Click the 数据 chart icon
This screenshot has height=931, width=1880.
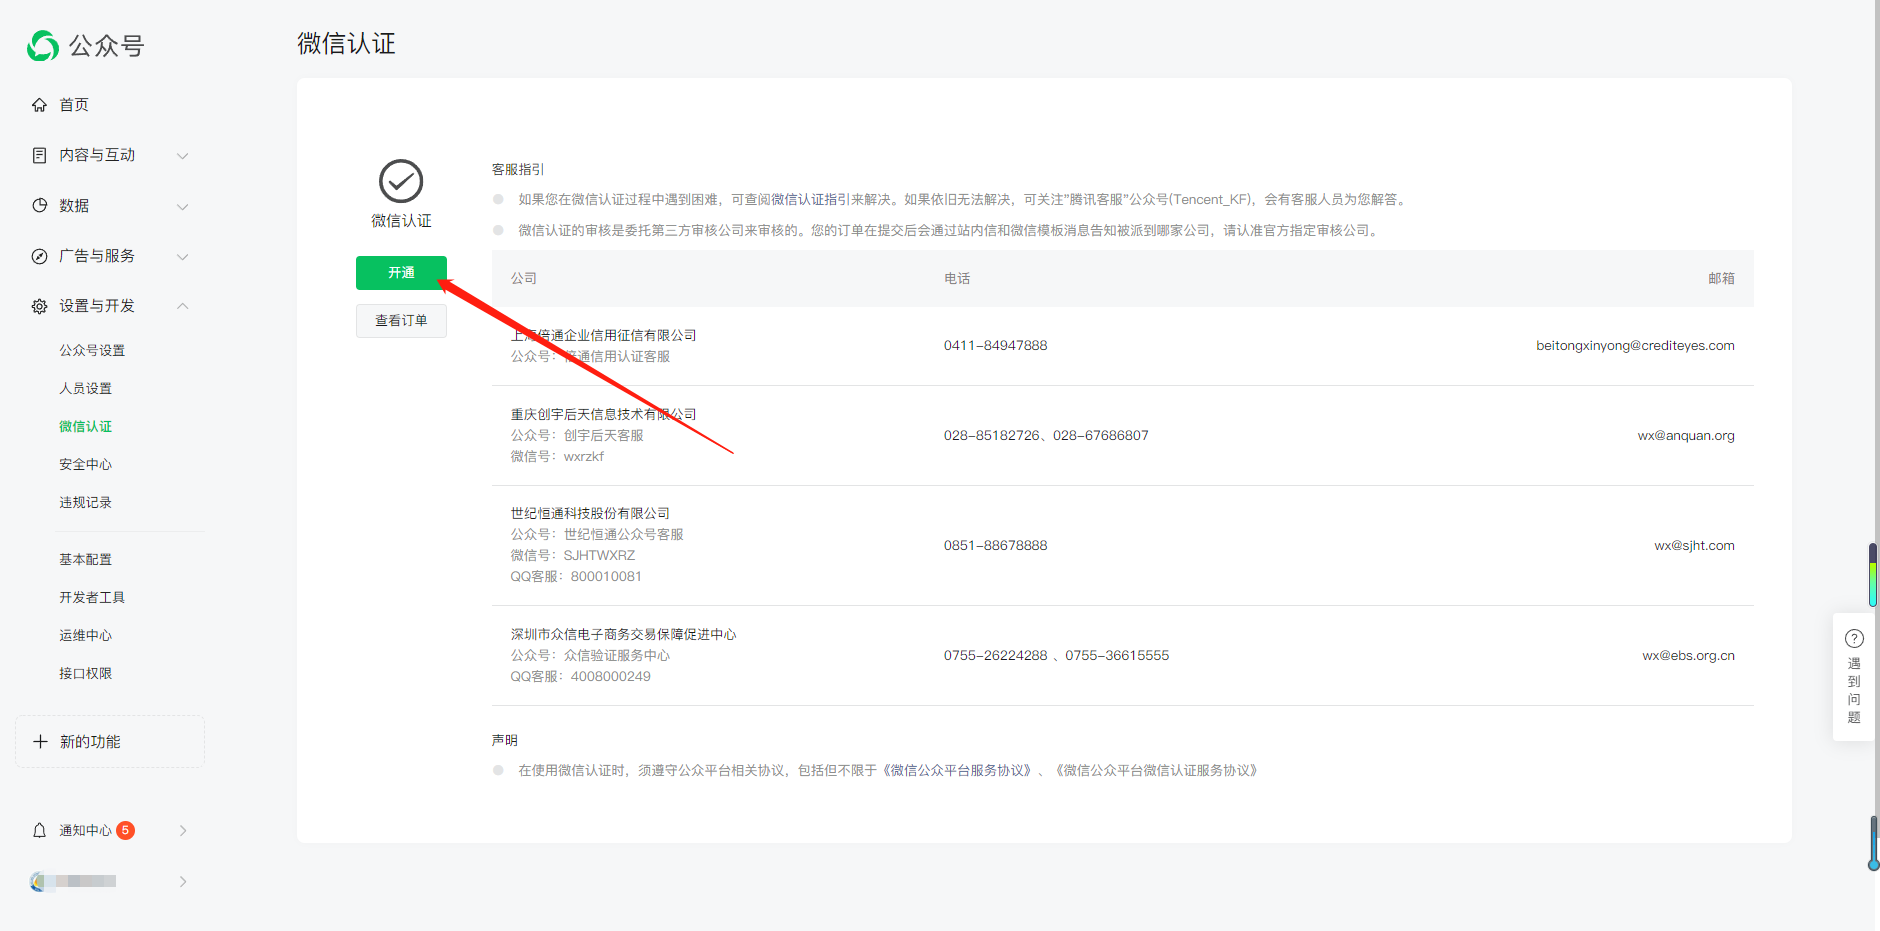(x=40, y=206)
